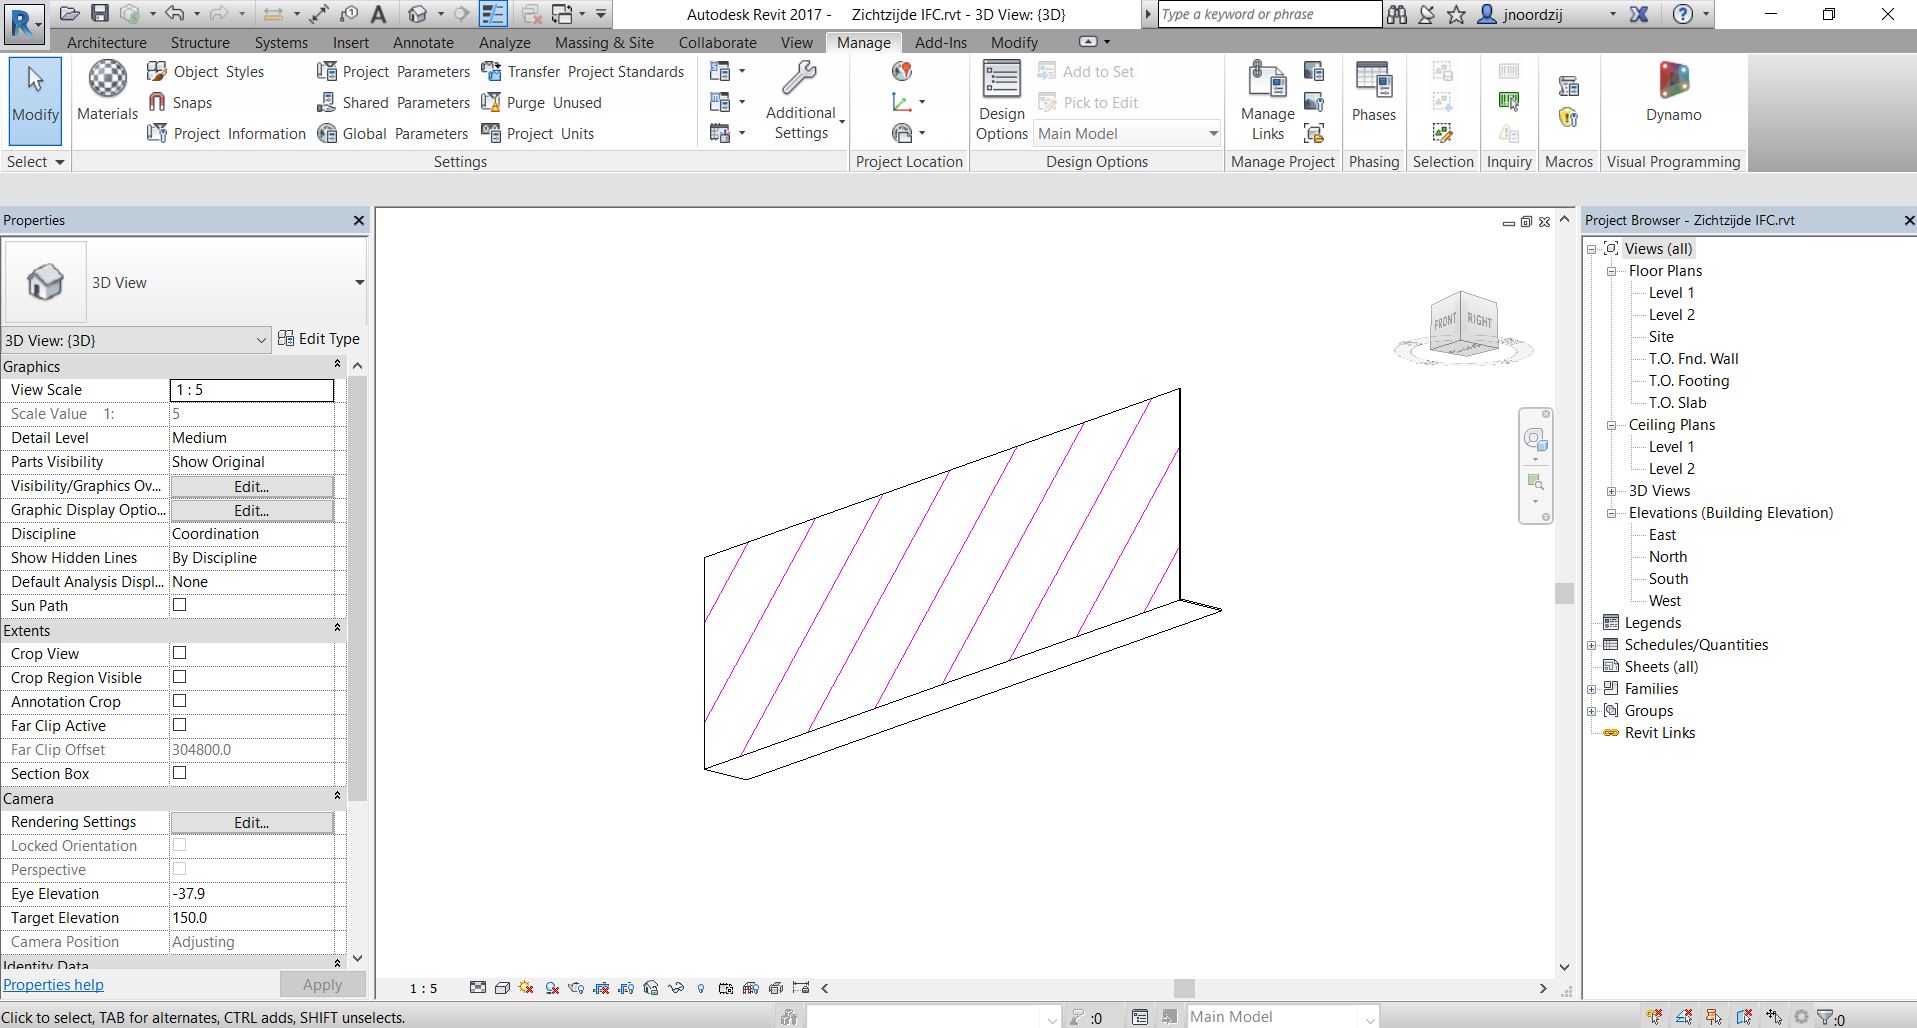The image size is (1917, 1028).
Task: Enable the Sun Path checkbox
Action: coord(179,605)
